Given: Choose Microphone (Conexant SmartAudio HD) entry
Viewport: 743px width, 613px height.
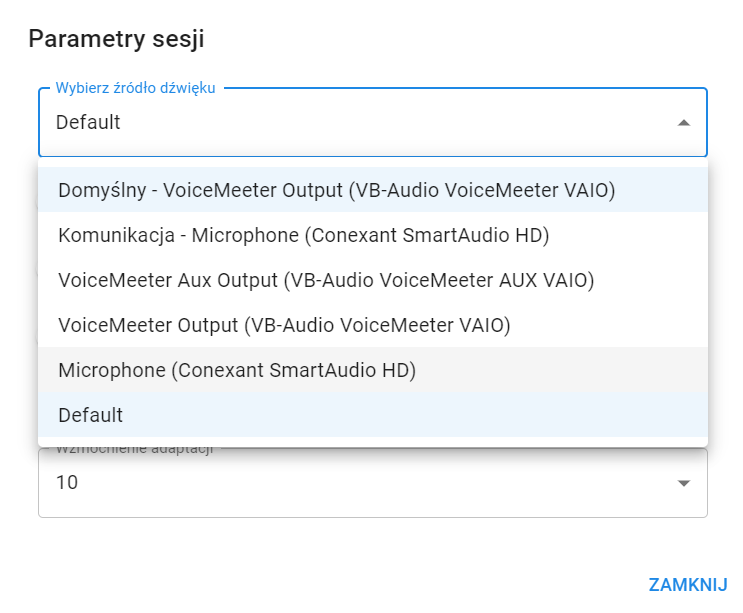Looking at the screenshot, I should pyautogui.click(x=237, y=370).
